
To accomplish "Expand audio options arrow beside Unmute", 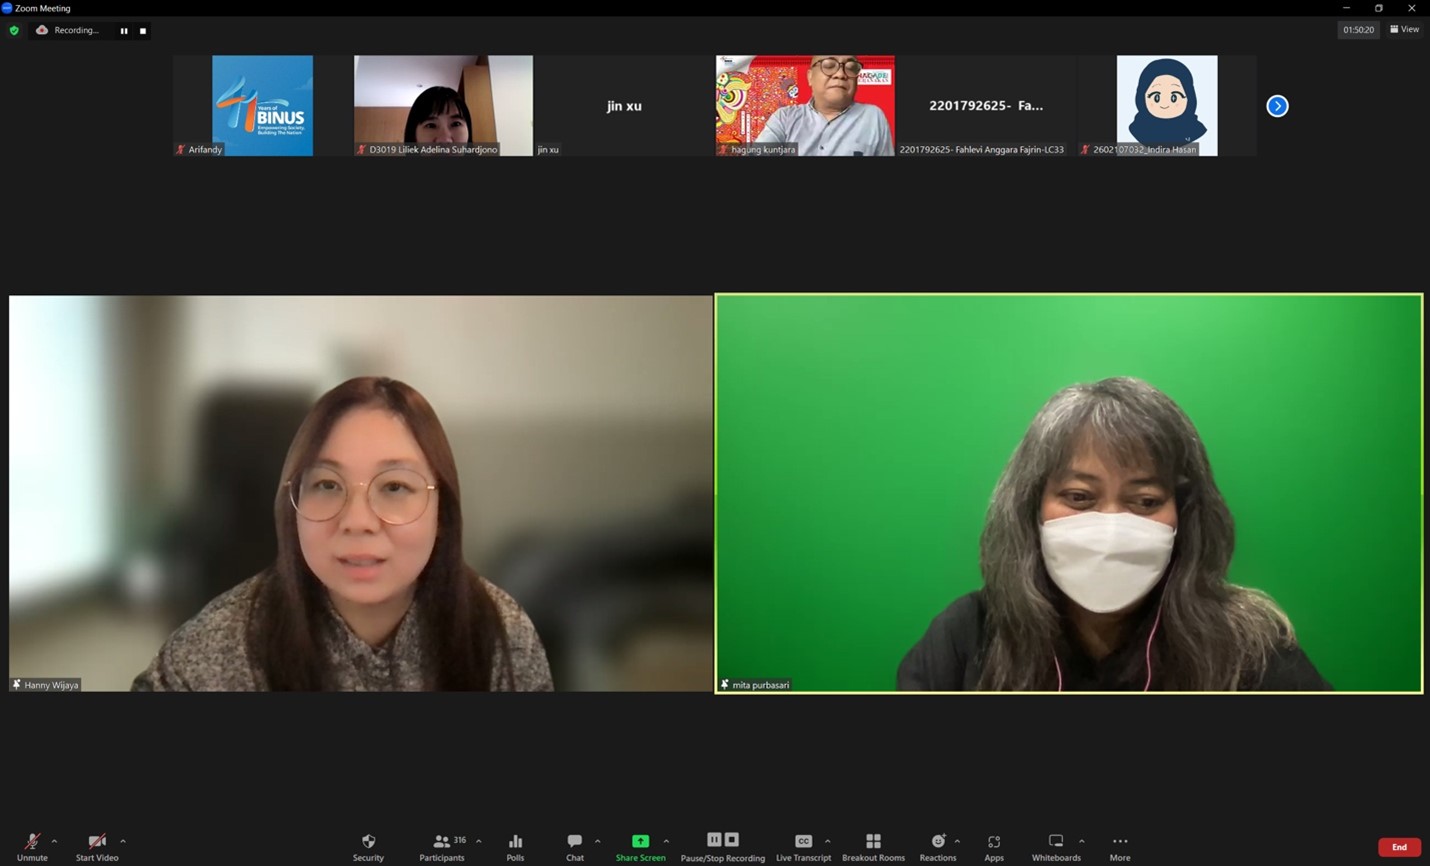I will (x=54, y=841).
